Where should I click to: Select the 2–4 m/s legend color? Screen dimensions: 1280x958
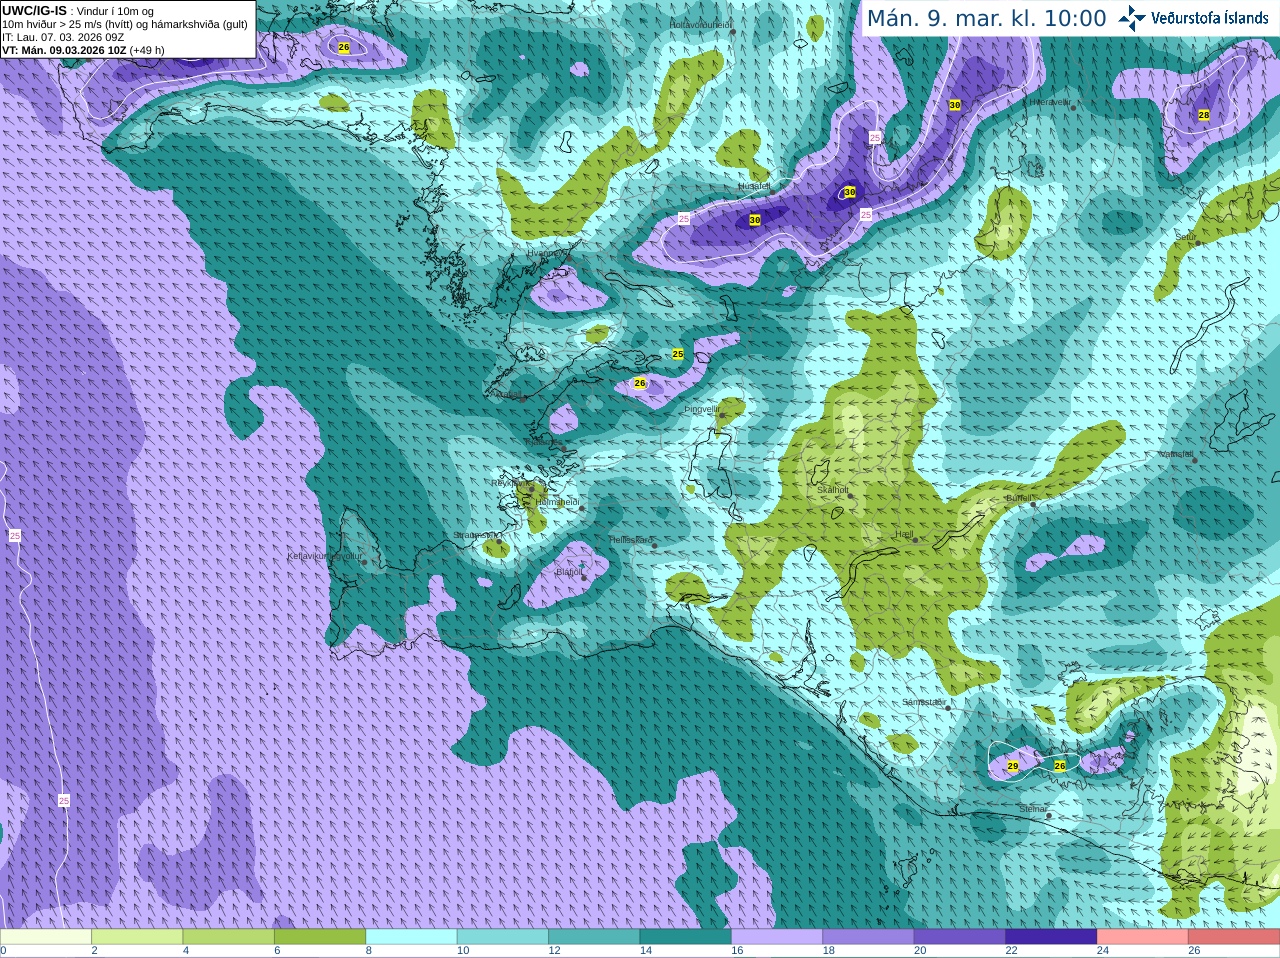click(137, 937)
